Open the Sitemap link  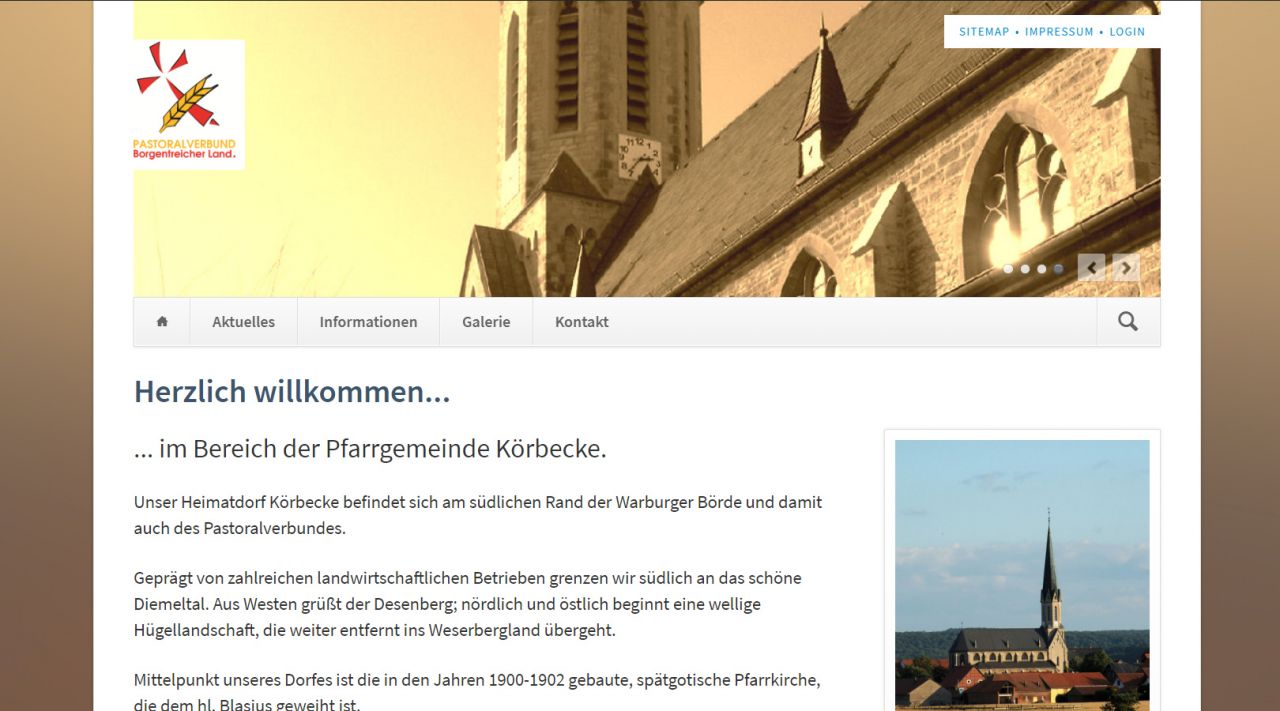tap(984, 32)
